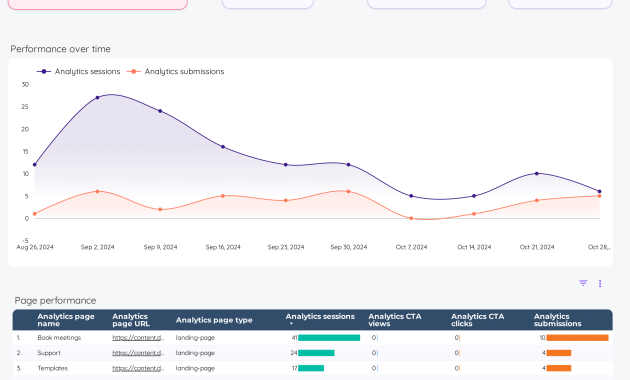Select the Templates row name
Screen dimensions: 630x380
(53, 368)
